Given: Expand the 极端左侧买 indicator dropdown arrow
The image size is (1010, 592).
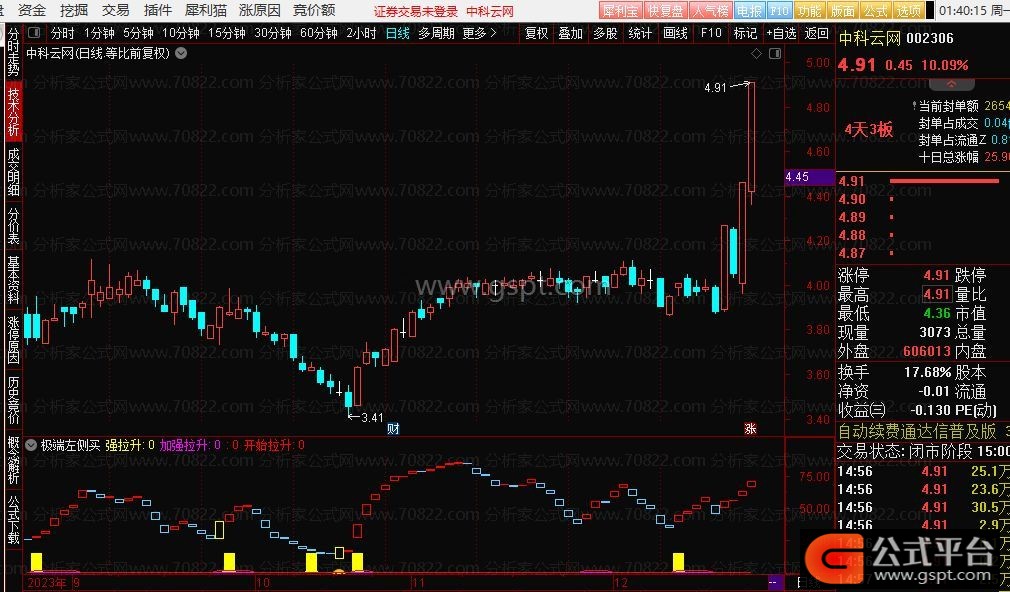Looking at the screenshot, I should [x=31, y=444].
